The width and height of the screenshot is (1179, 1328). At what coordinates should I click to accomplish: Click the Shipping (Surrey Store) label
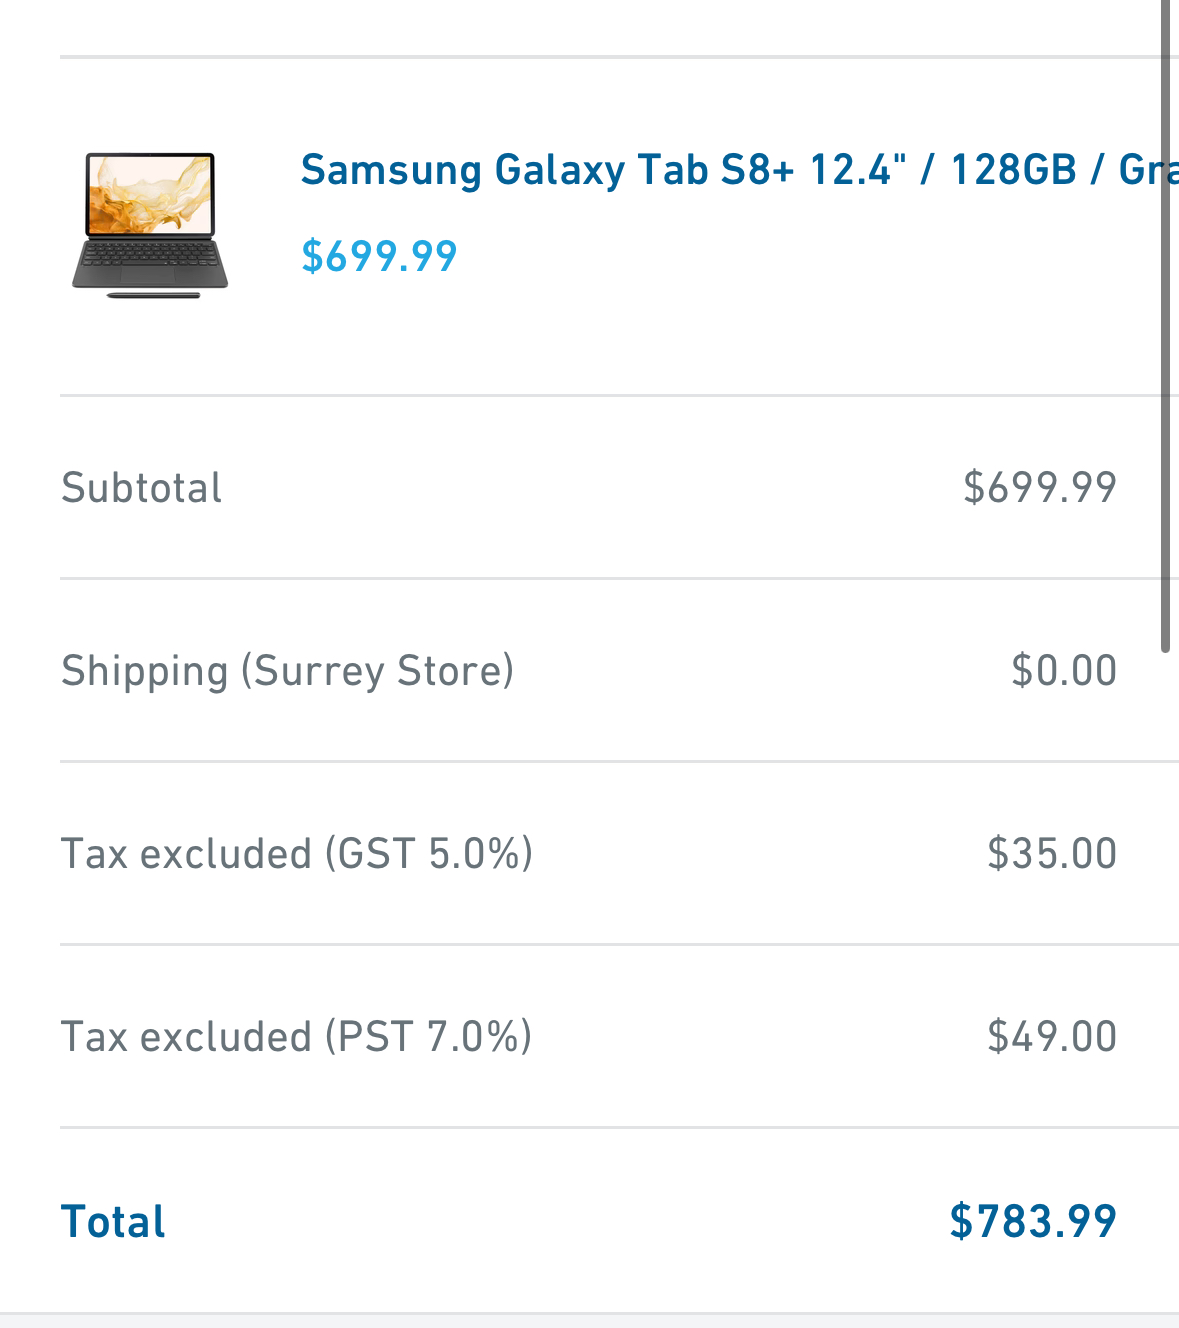(288, 671)
